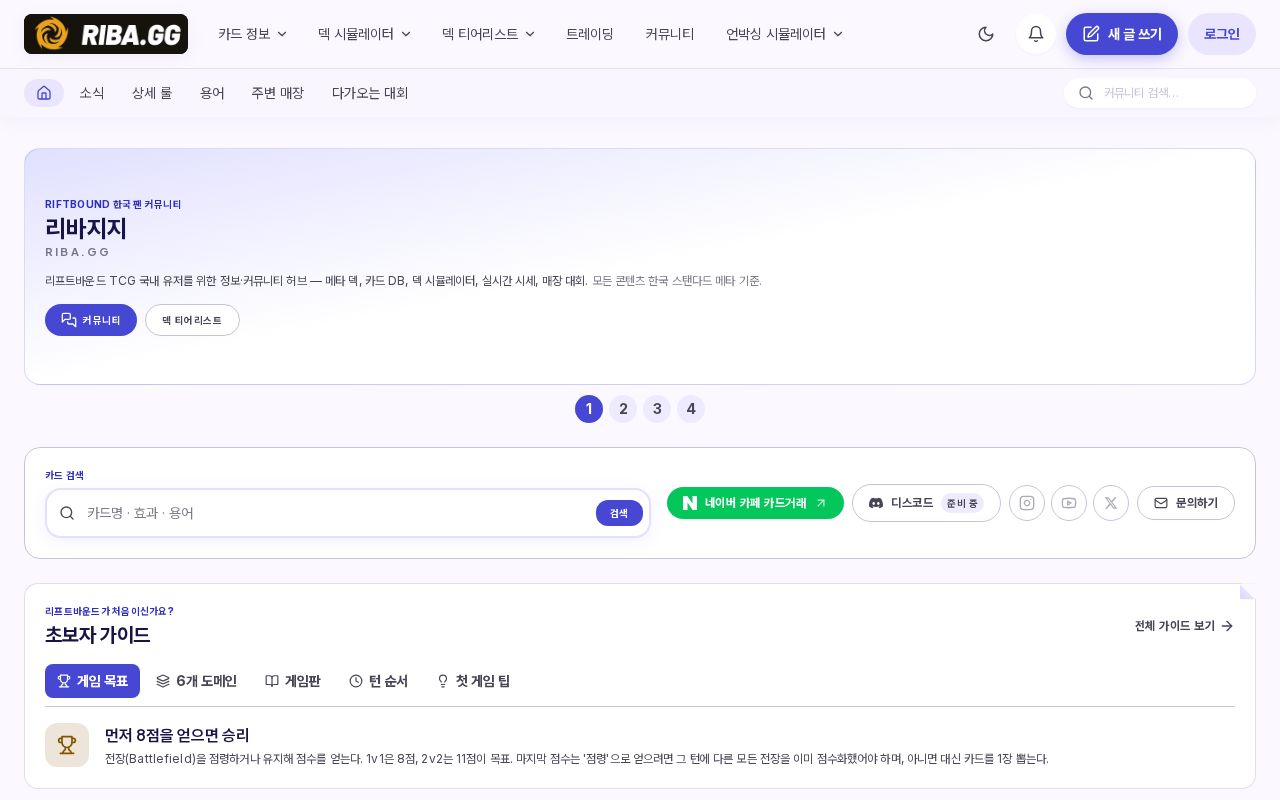
Task: Click the 먼저 8점을 얻으면 승리 heading
Action: (177, 735)
